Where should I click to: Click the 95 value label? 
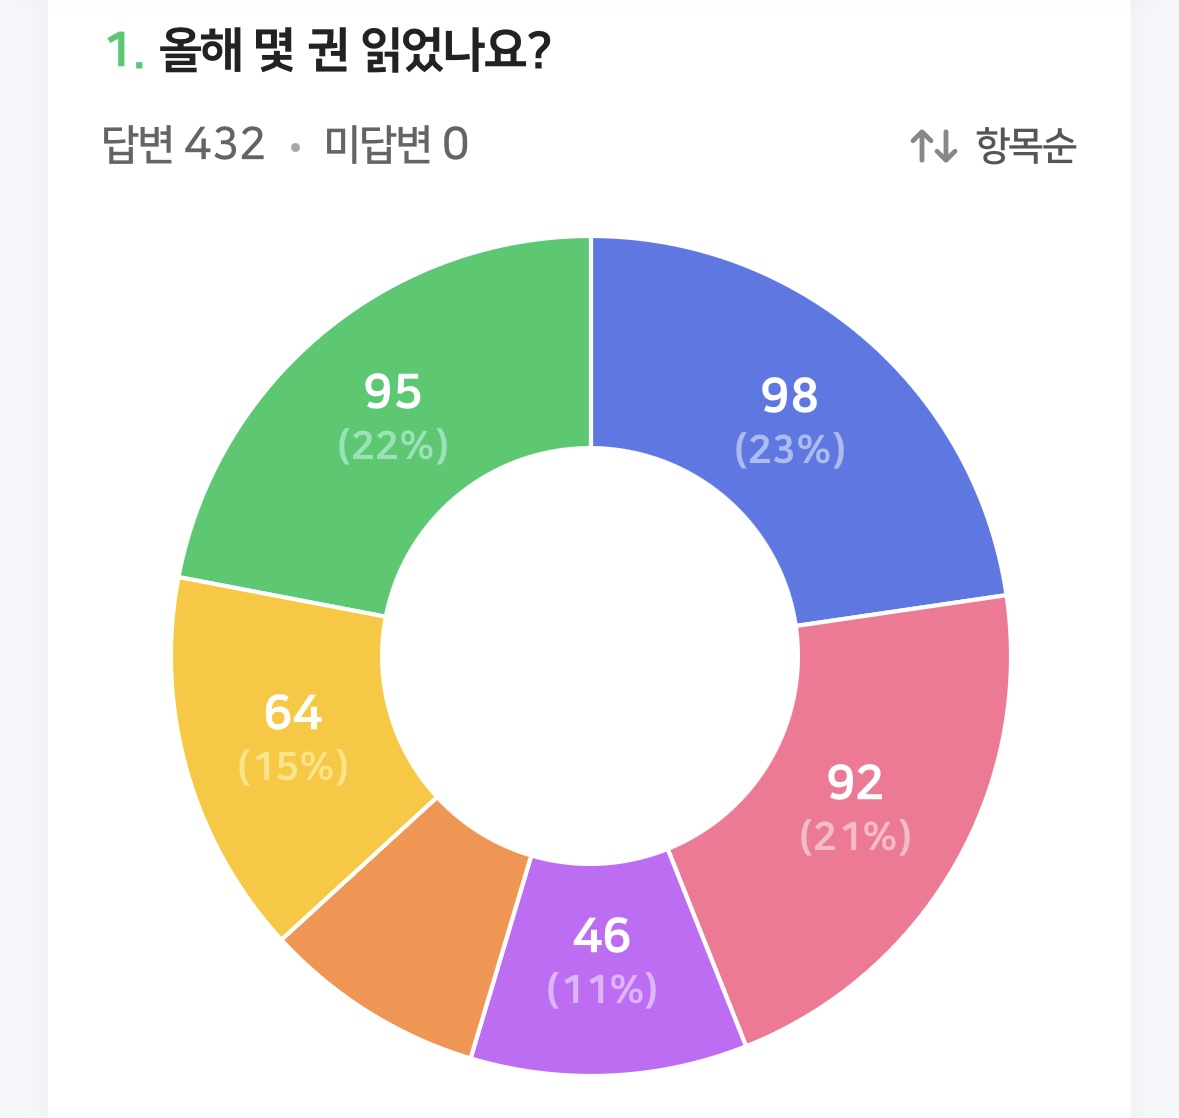[x=393, y=392]
